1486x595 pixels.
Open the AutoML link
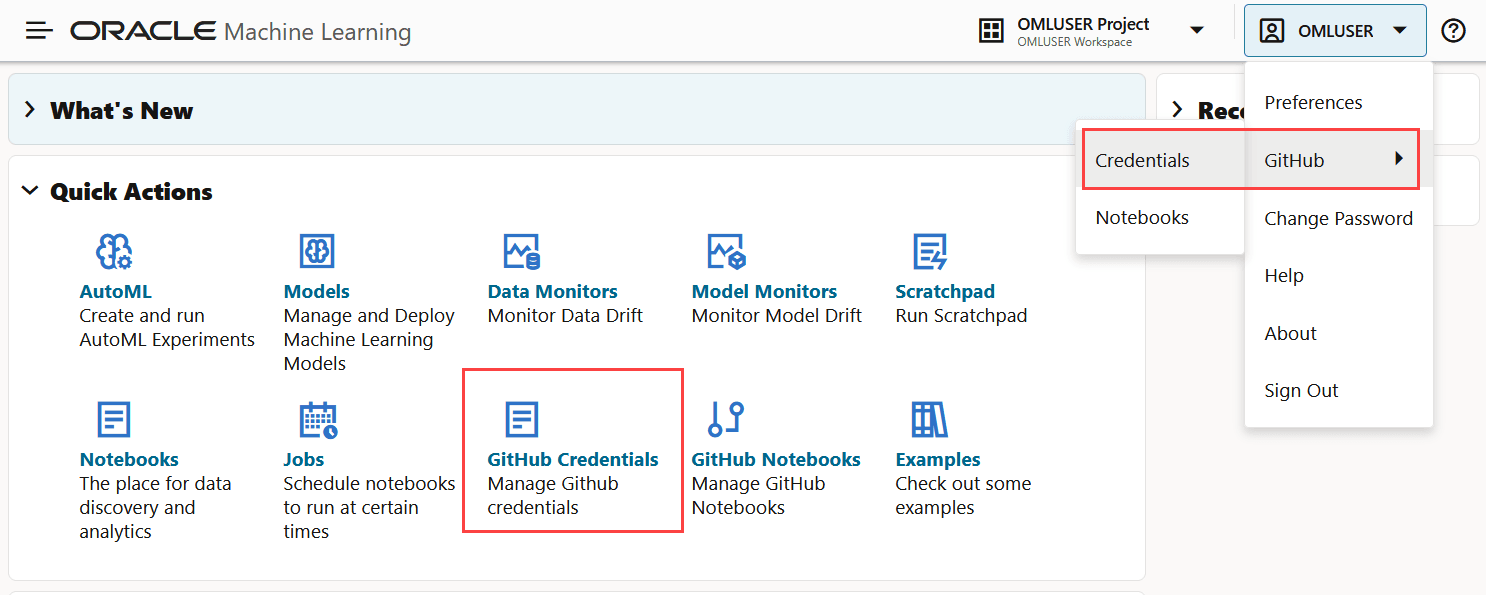pos(116,292)
